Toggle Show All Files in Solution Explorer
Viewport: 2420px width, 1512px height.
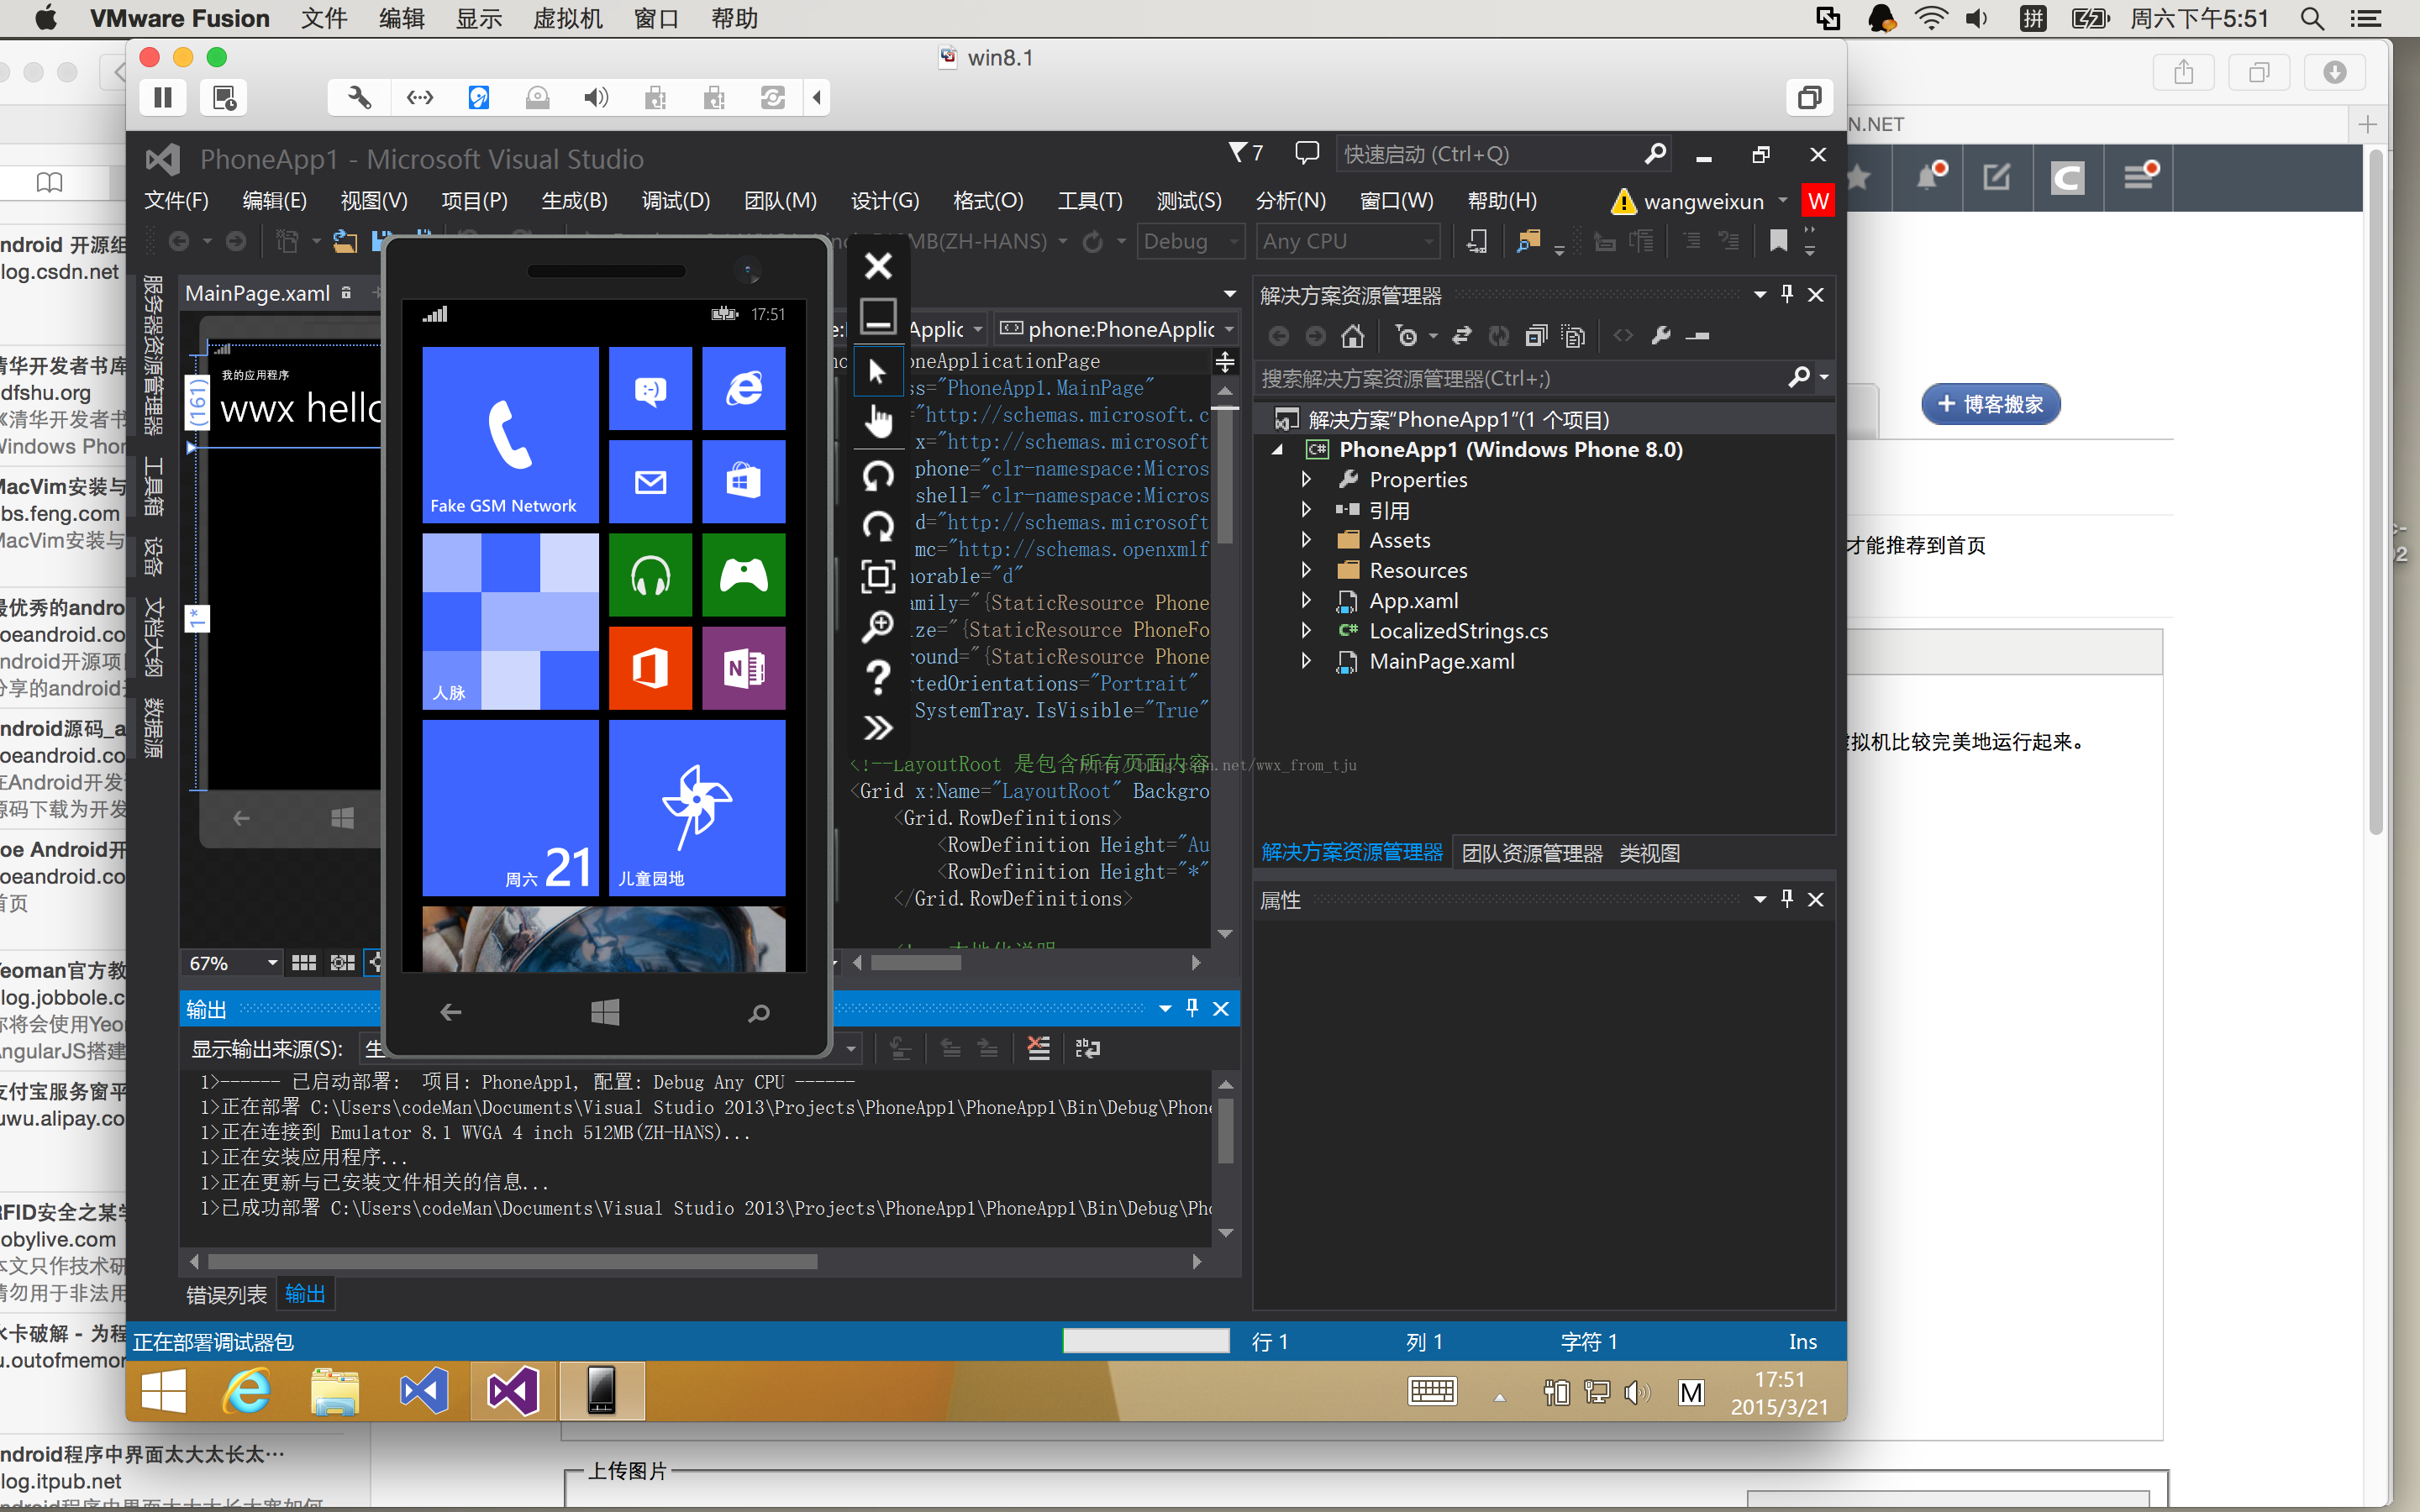[x=1573, y=336]
